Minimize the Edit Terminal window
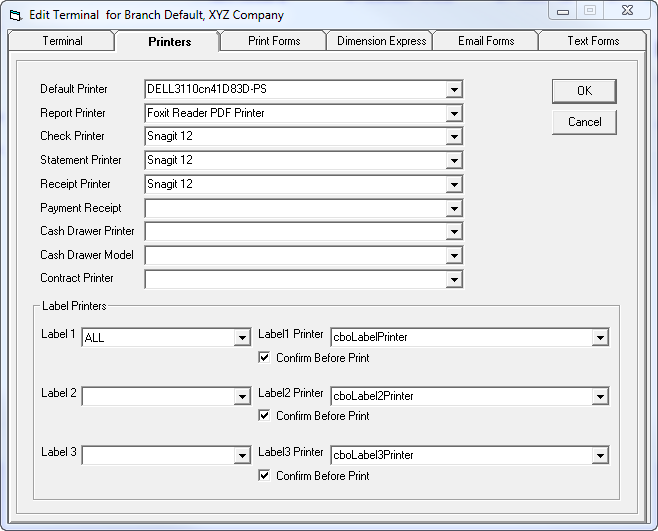658x531 pixels. [563, 11]
